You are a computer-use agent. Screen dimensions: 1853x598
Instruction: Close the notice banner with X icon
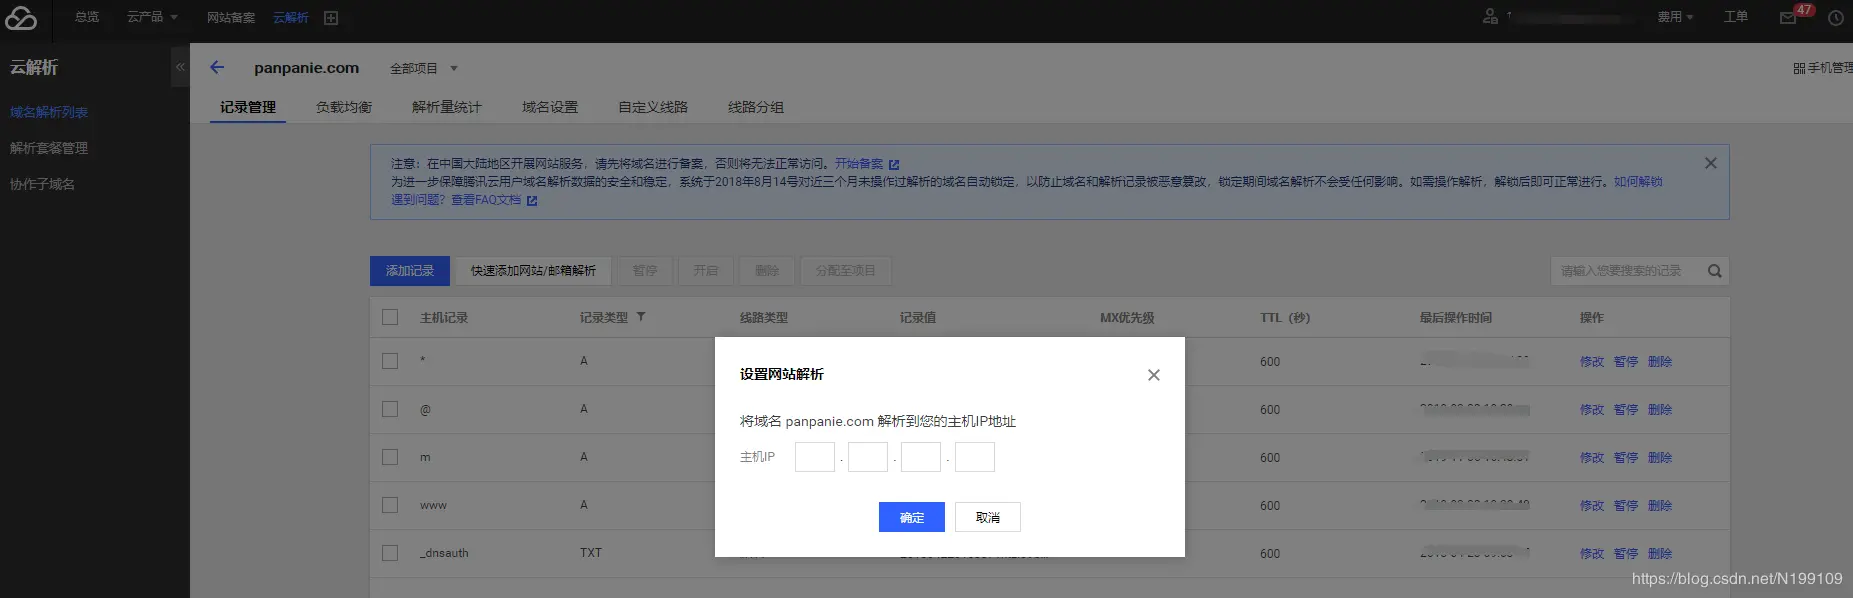pos(1711,163)
